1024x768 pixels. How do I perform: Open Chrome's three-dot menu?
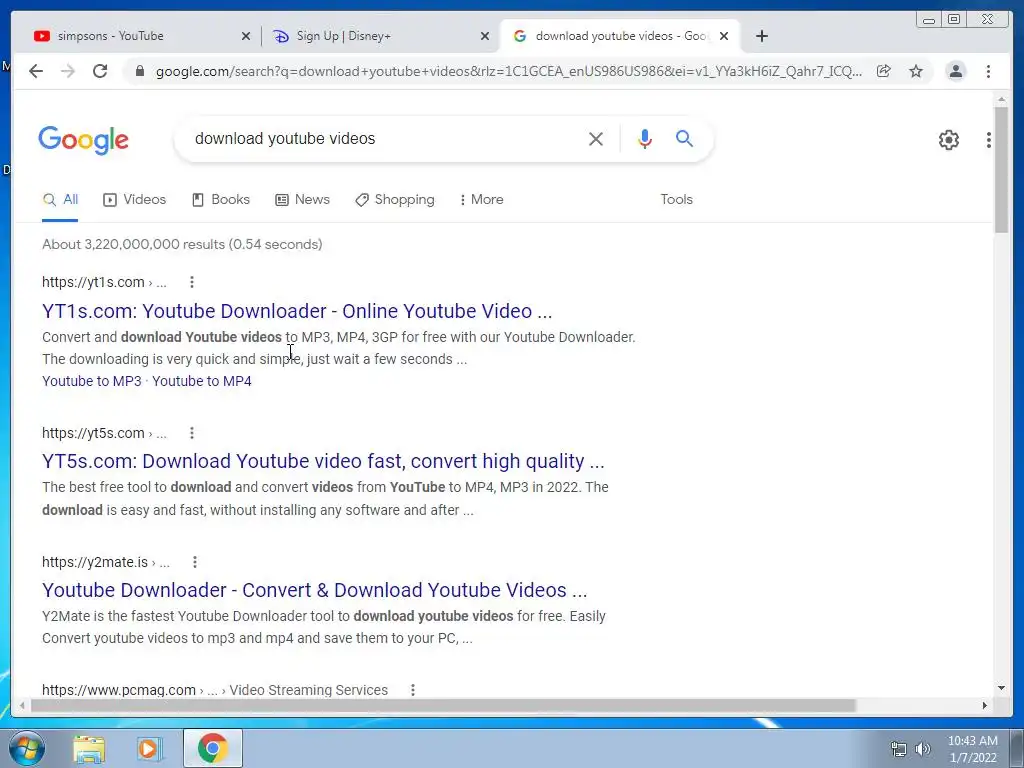[988, 71]
